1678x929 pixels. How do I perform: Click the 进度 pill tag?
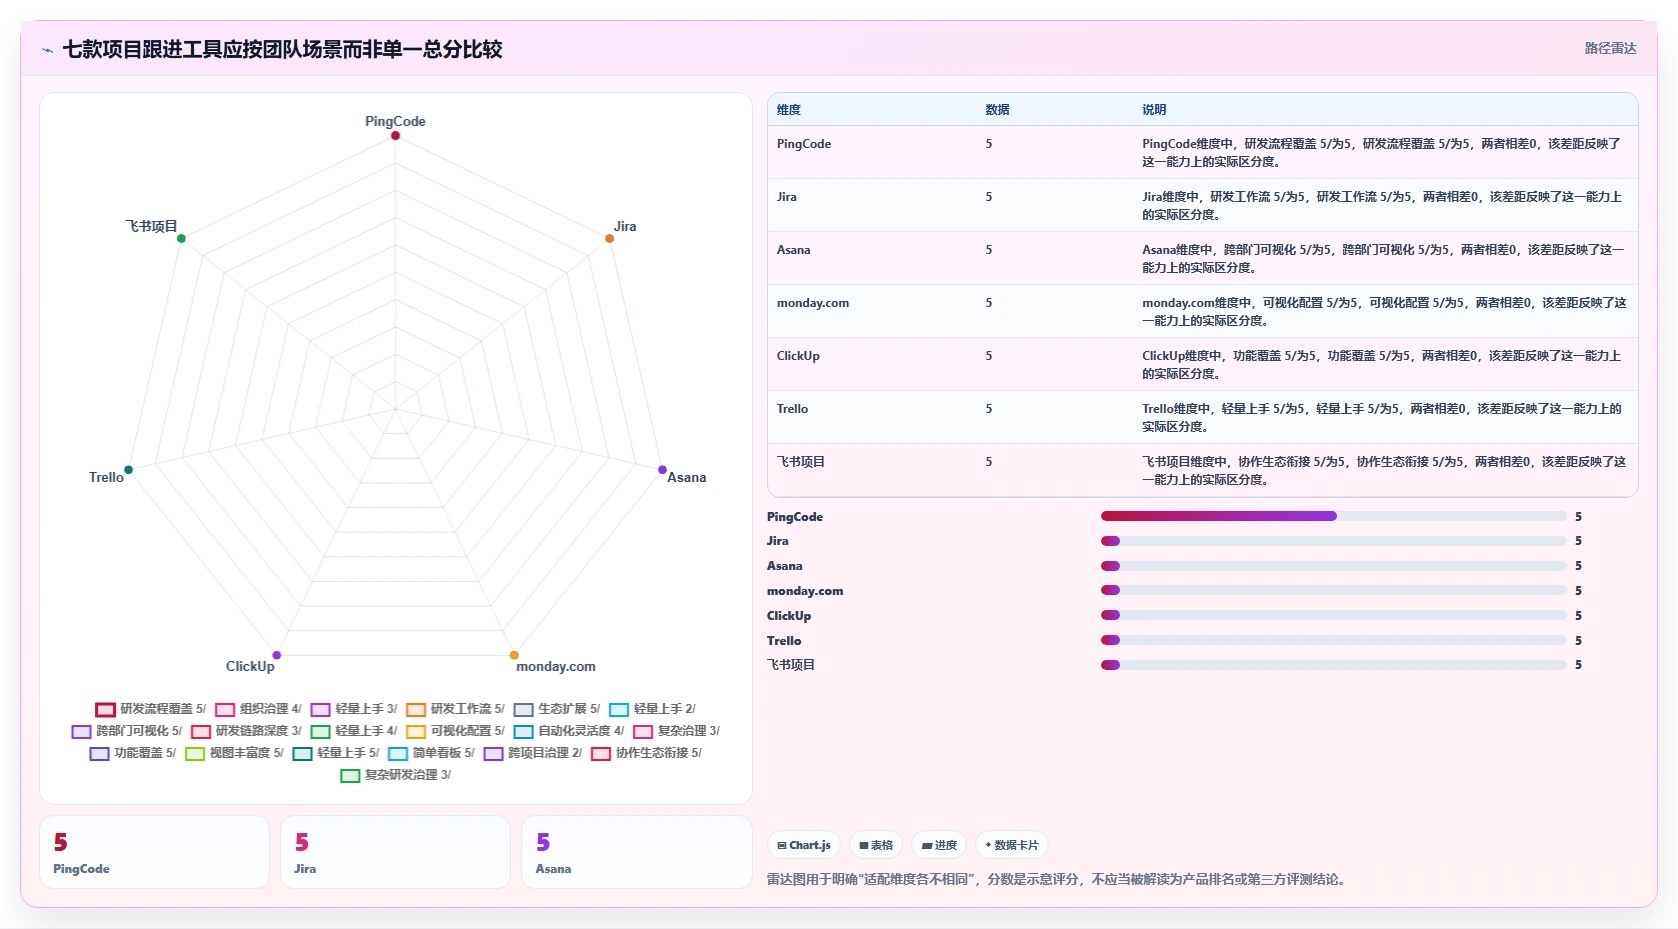939,845
